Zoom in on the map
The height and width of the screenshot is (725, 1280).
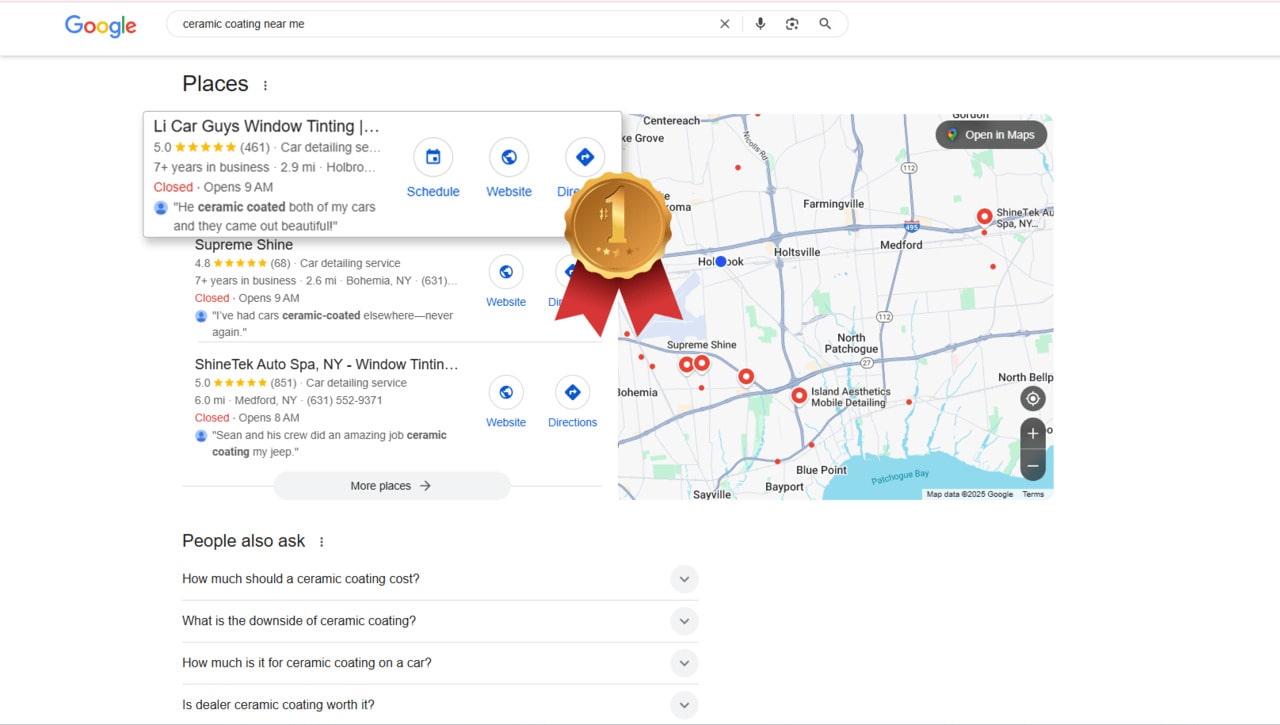pos(1033,434)
